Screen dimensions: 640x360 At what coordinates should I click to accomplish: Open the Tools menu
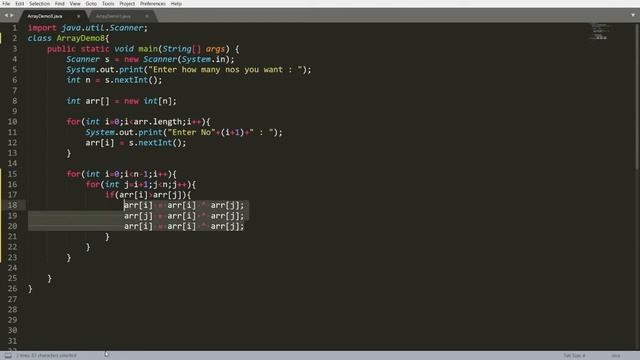[108, 4]
